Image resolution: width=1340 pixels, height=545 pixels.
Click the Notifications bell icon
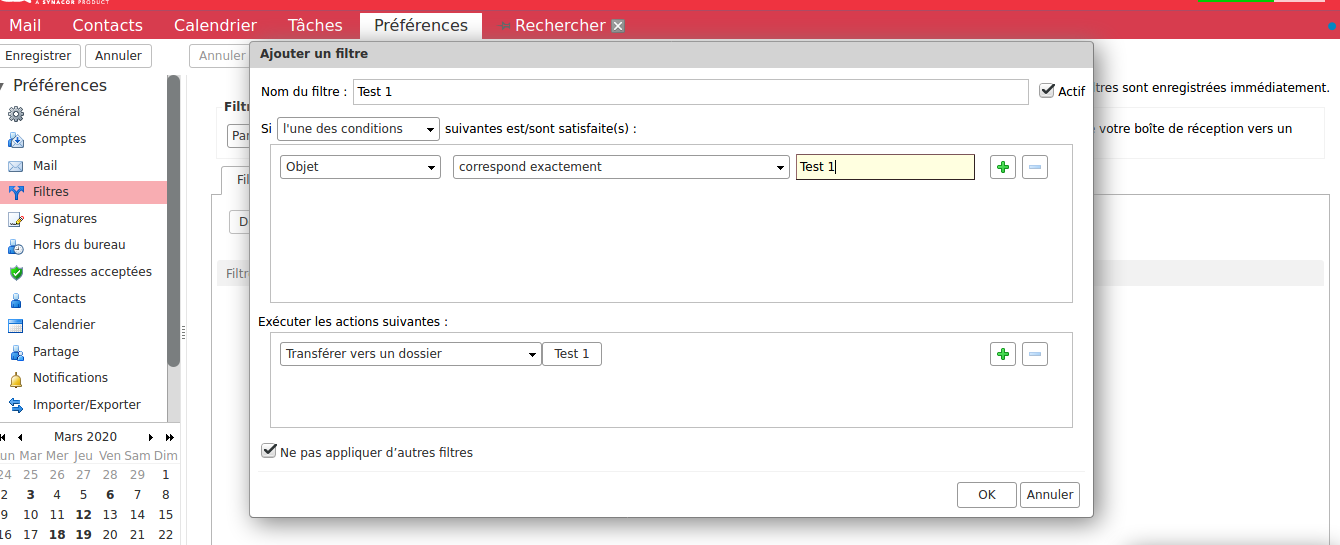click(16, 379)
